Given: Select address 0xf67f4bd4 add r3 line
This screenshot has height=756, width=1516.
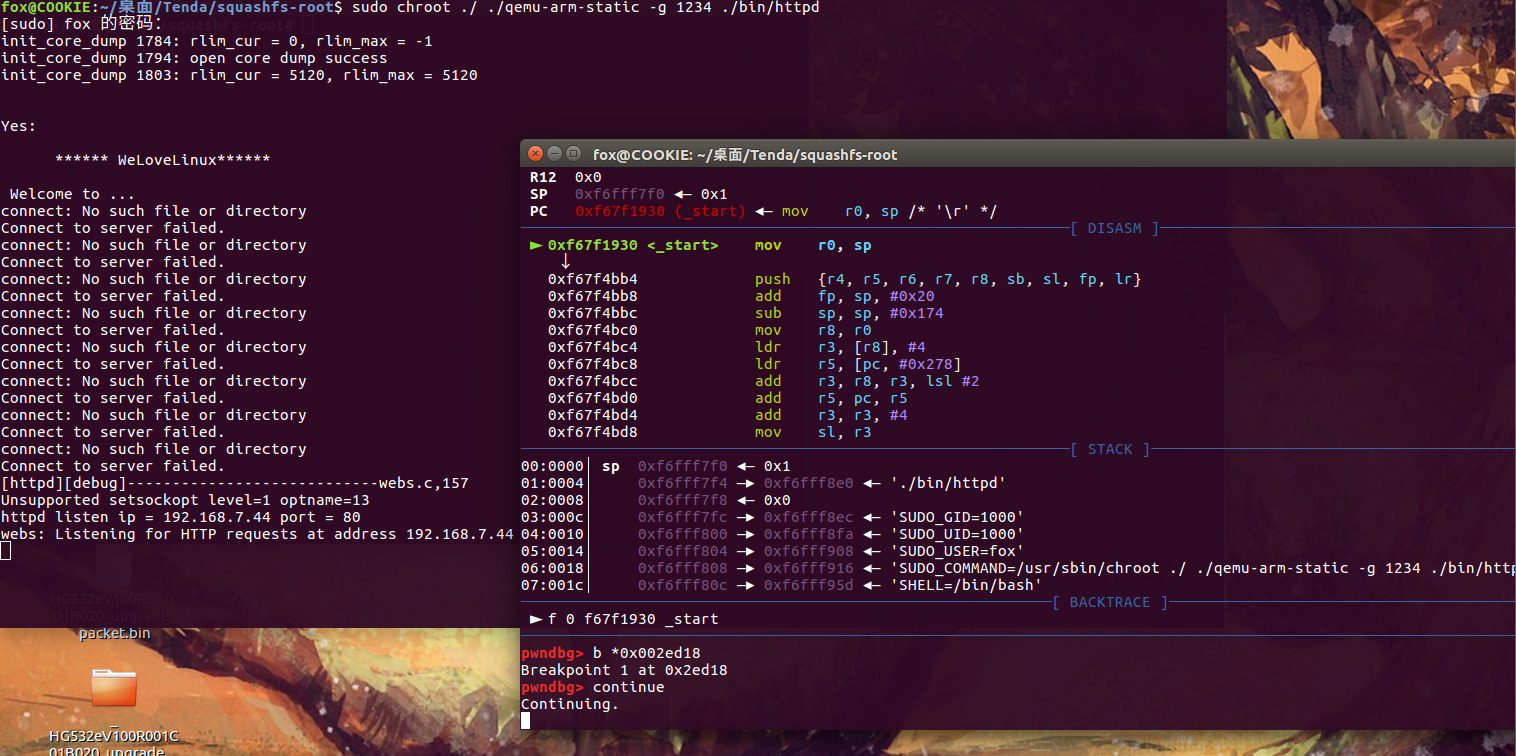Looking at the screenshot, I should tap(727, 415).
